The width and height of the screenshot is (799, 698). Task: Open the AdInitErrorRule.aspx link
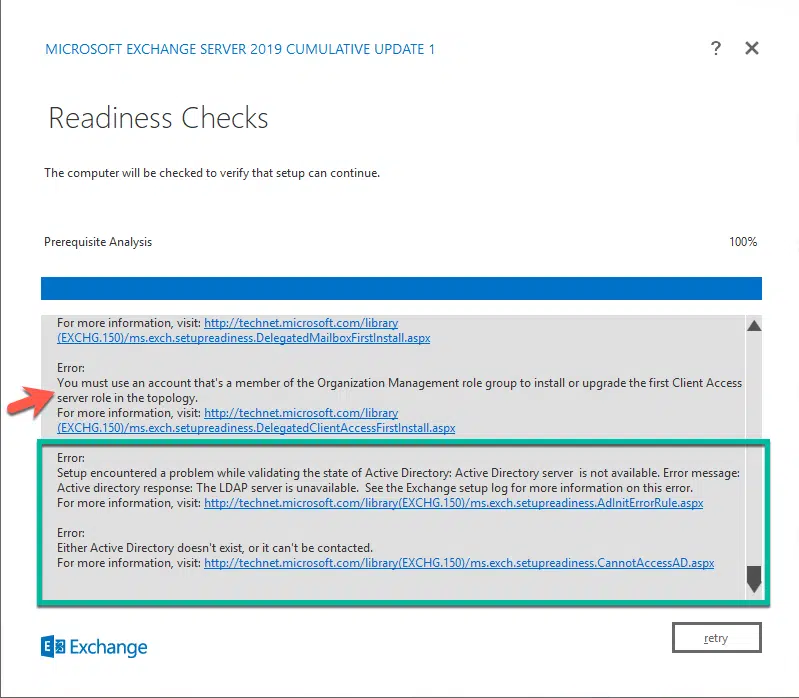[x=454, y=503]
